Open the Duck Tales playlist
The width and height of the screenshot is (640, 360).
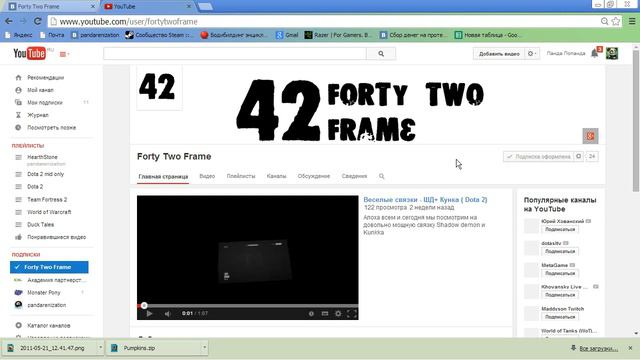[40, 224]
